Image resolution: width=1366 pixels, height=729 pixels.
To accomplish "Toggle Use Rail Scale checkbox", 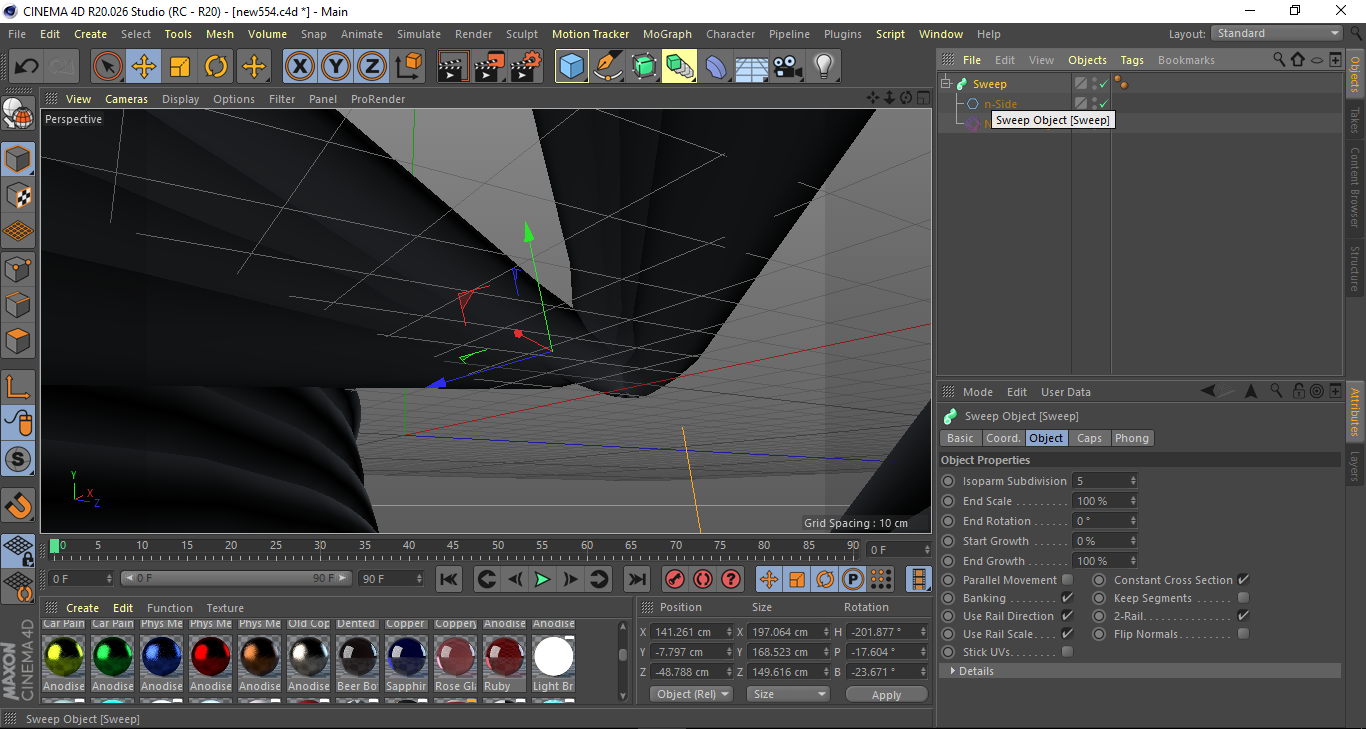I will 1067,634.
